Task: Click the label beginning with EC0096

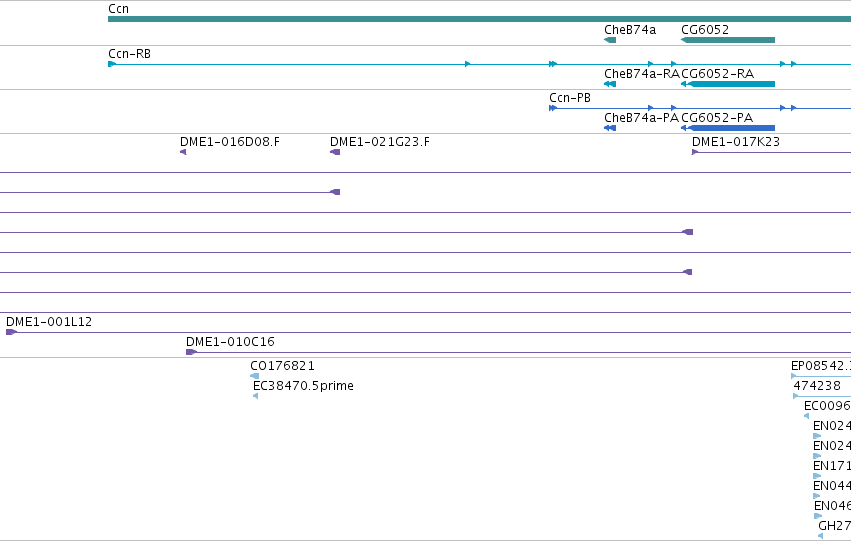Action: point(827,406)
